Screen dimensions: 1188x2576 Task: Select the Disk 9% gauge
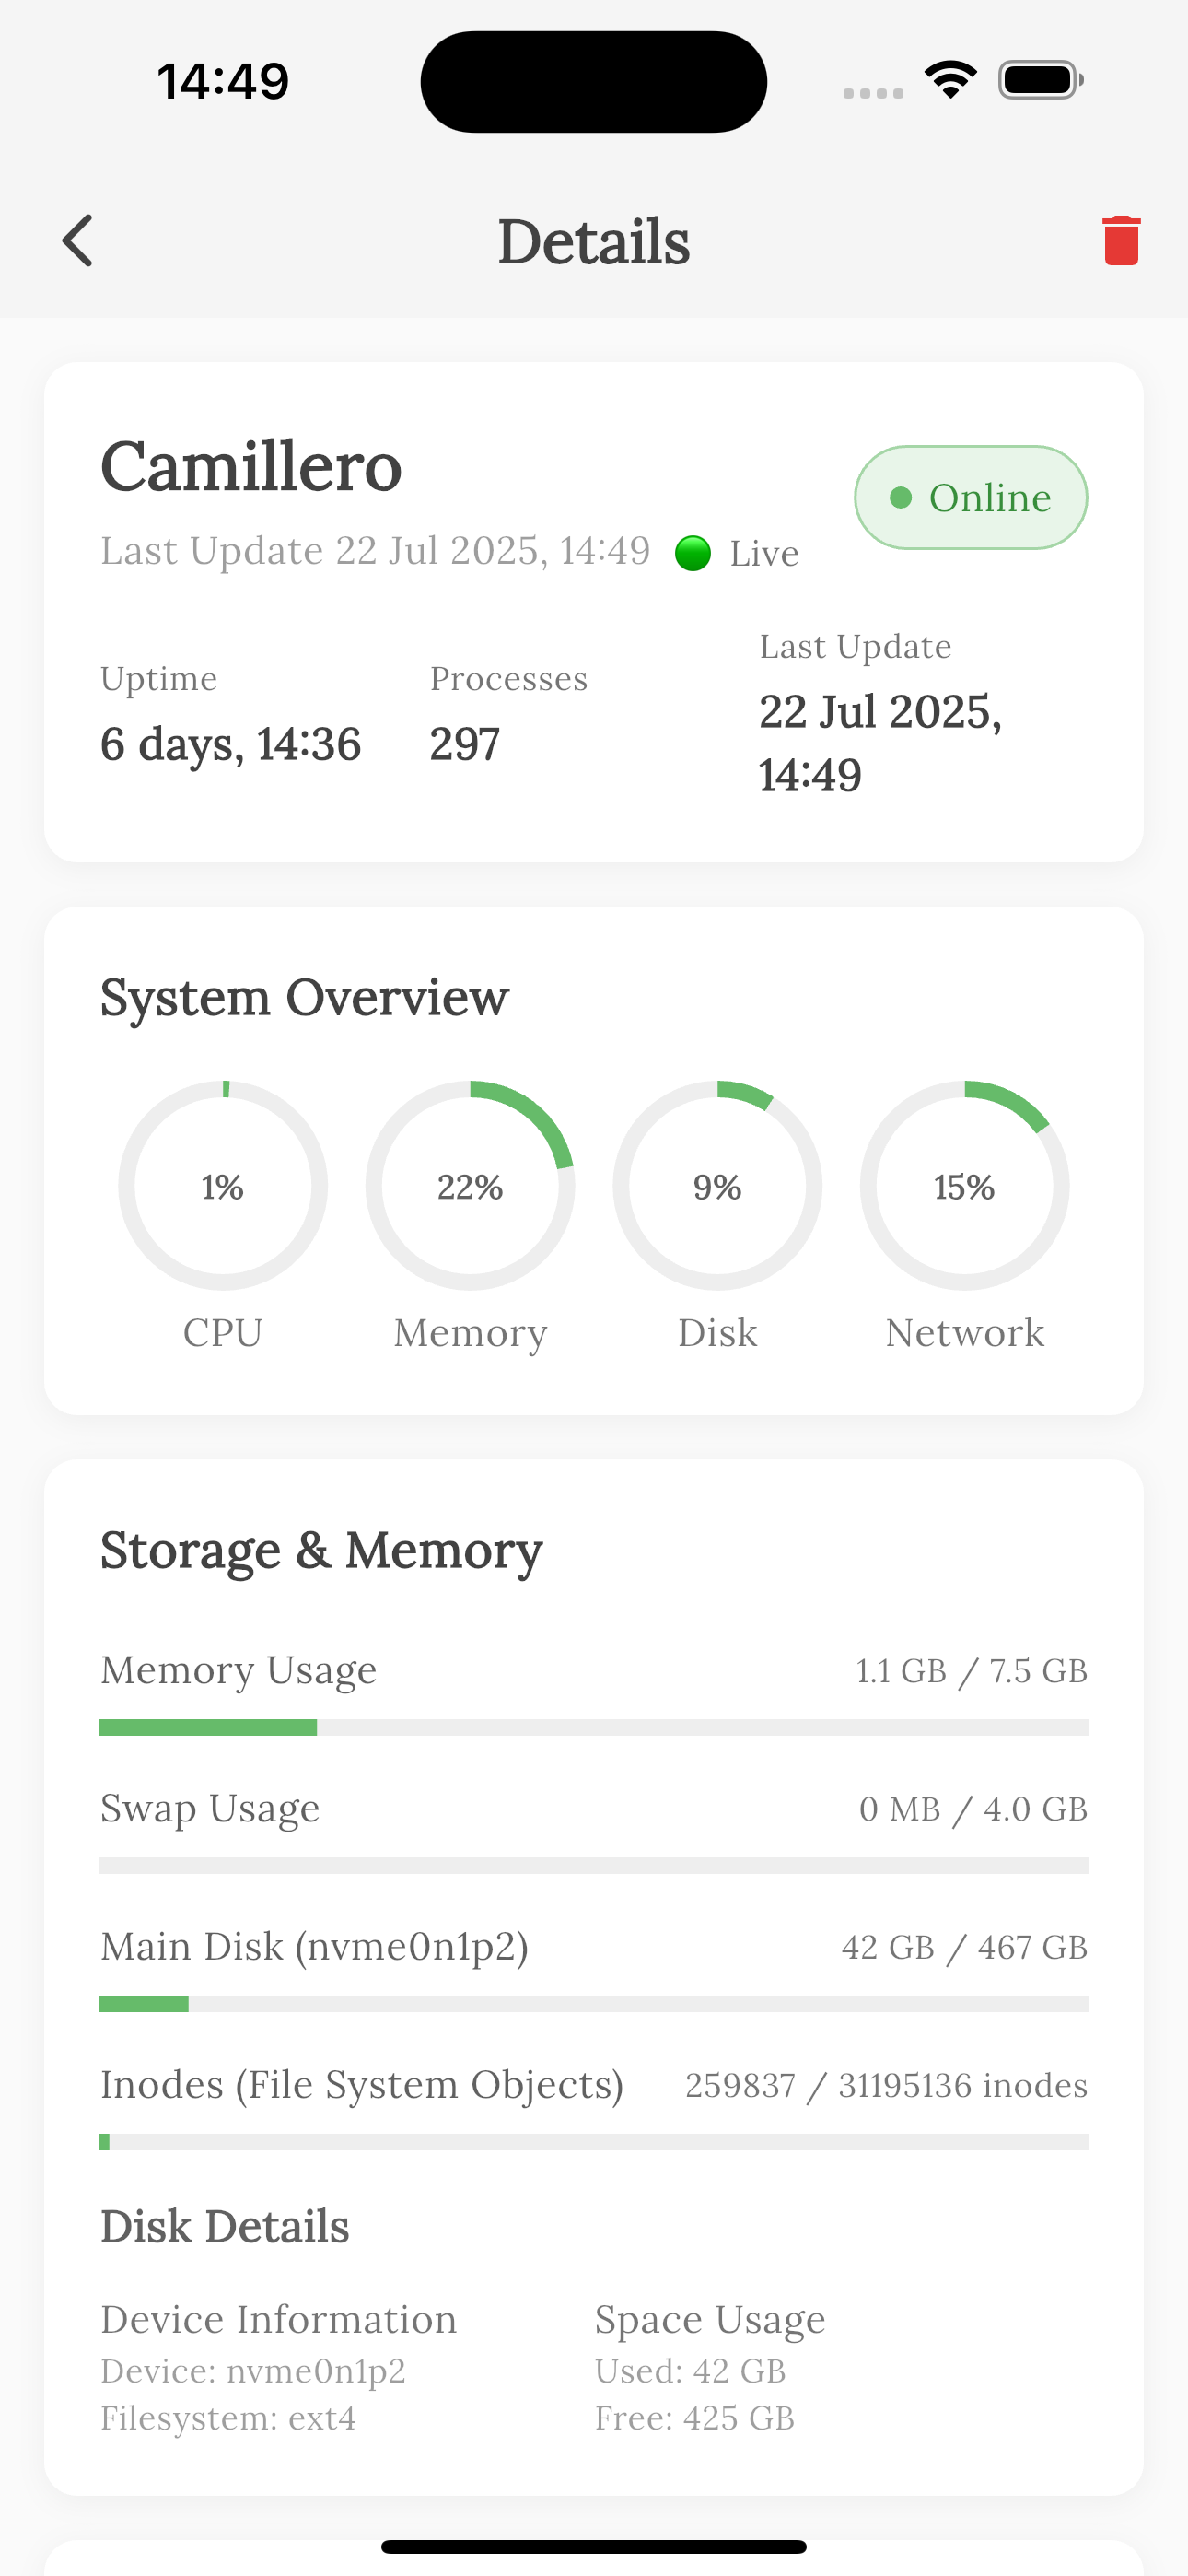point(718,1185)
